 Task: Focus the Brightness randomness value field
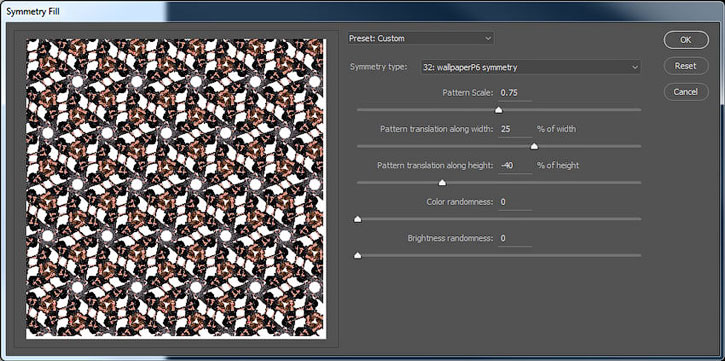click(x=515, y=239)
